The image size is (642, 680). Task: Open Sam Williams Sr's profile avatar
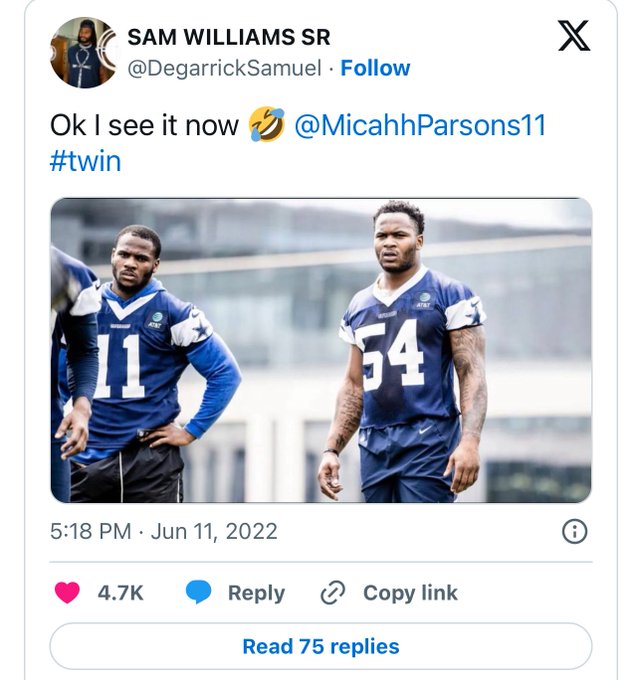(x=84, y=52)
